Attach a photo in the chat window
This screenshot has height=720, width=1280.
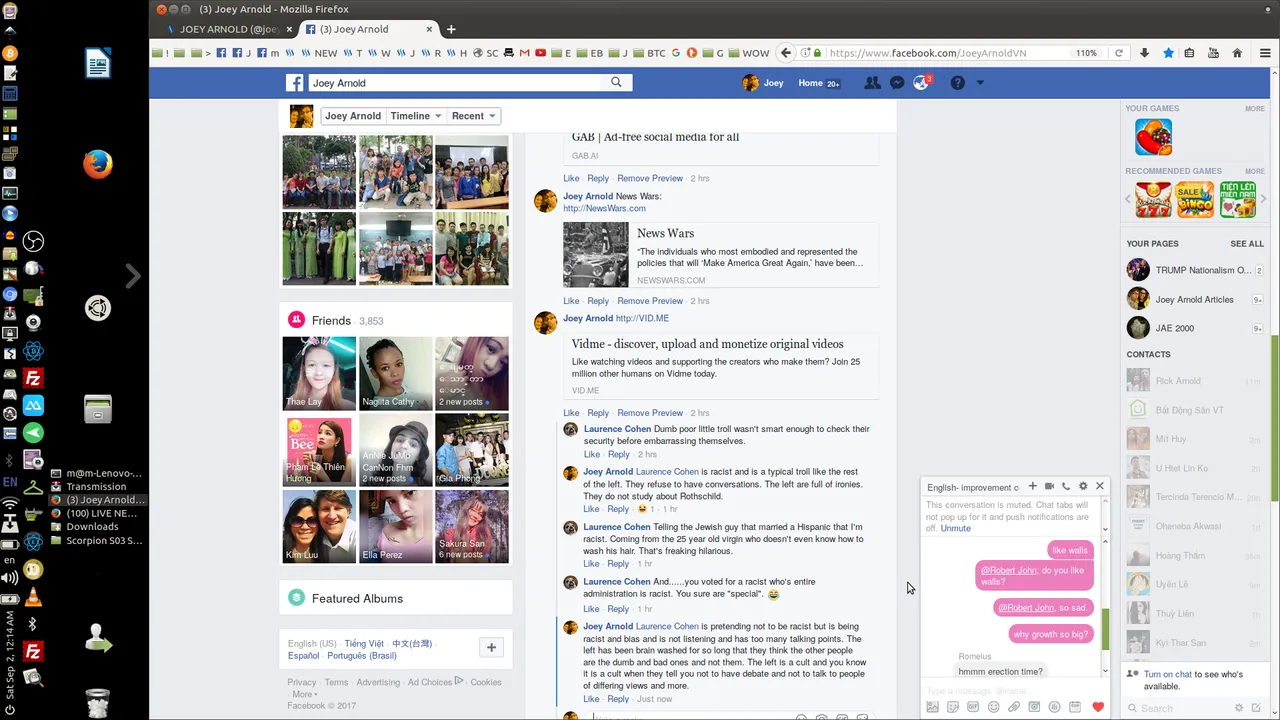(933, 707)
